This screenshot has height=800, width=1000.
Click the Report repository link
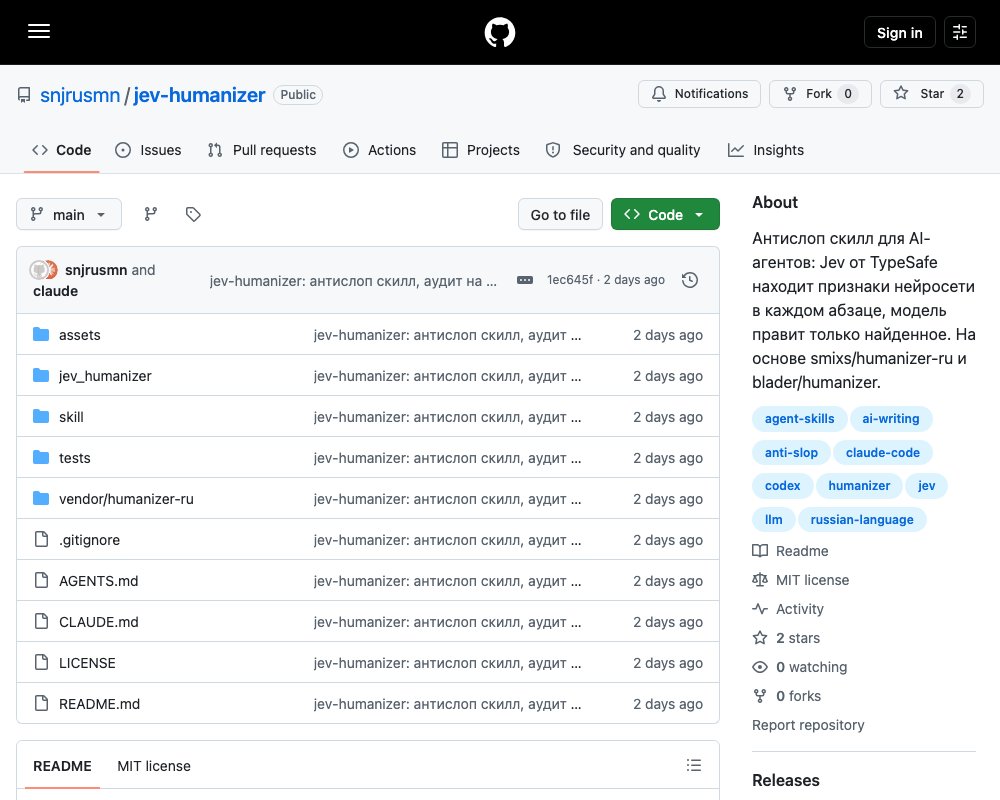[x=808, y=725]
